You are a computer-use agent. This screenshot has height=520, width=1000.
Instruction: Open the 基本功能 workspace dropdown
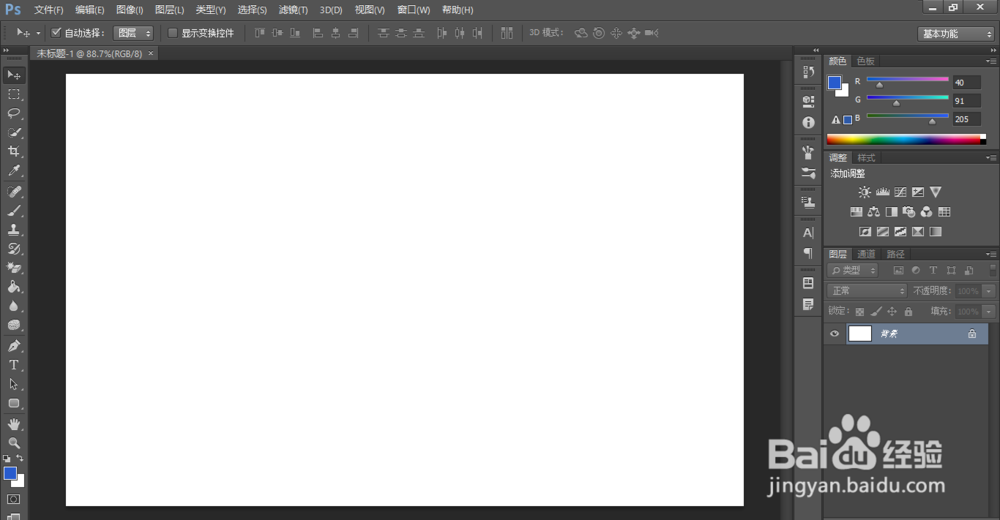coord(956,34)
